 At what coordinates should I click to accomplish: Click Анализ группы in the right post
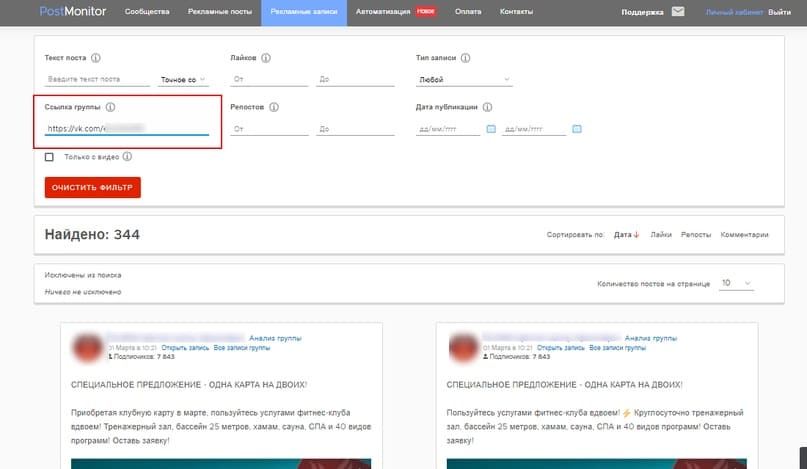pyautogui.click(x=651, y=338)
